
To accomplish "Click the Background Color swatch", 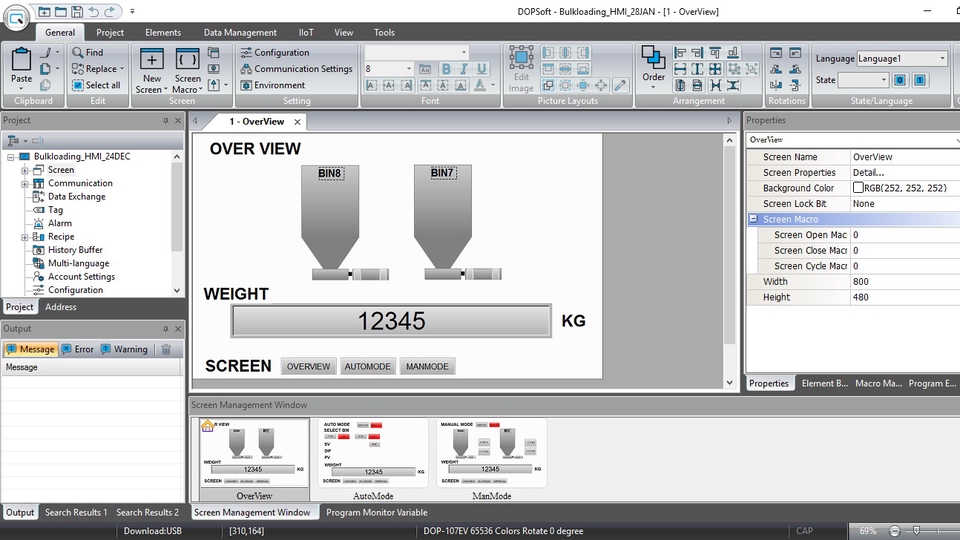I will (858, 188).
